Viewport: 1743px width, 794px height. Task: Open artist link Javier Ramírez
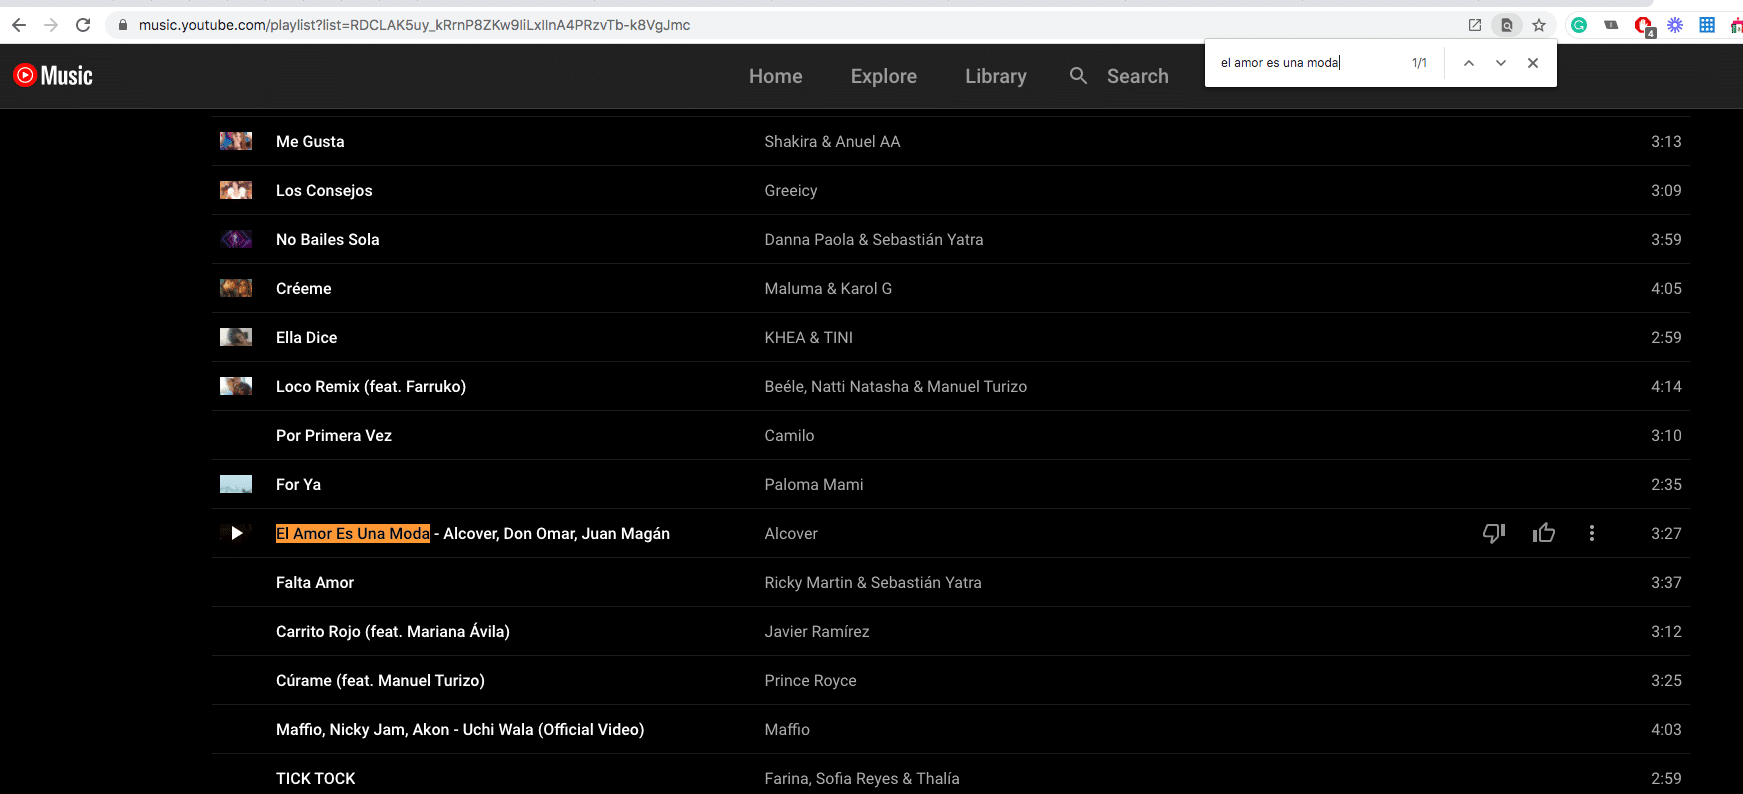(817, 632)
